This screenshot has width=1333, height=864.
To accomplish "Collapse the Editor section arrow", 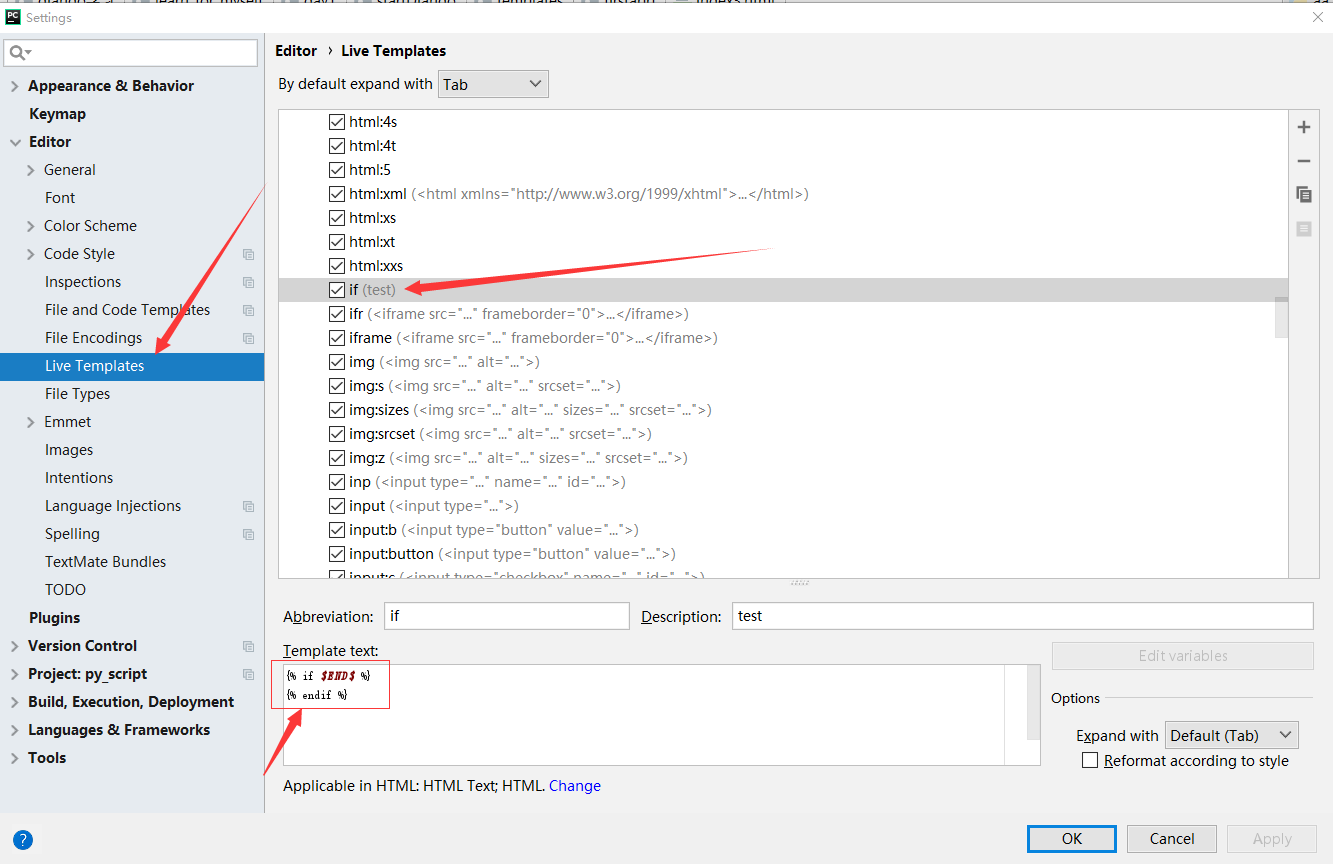I will point(14,142).
